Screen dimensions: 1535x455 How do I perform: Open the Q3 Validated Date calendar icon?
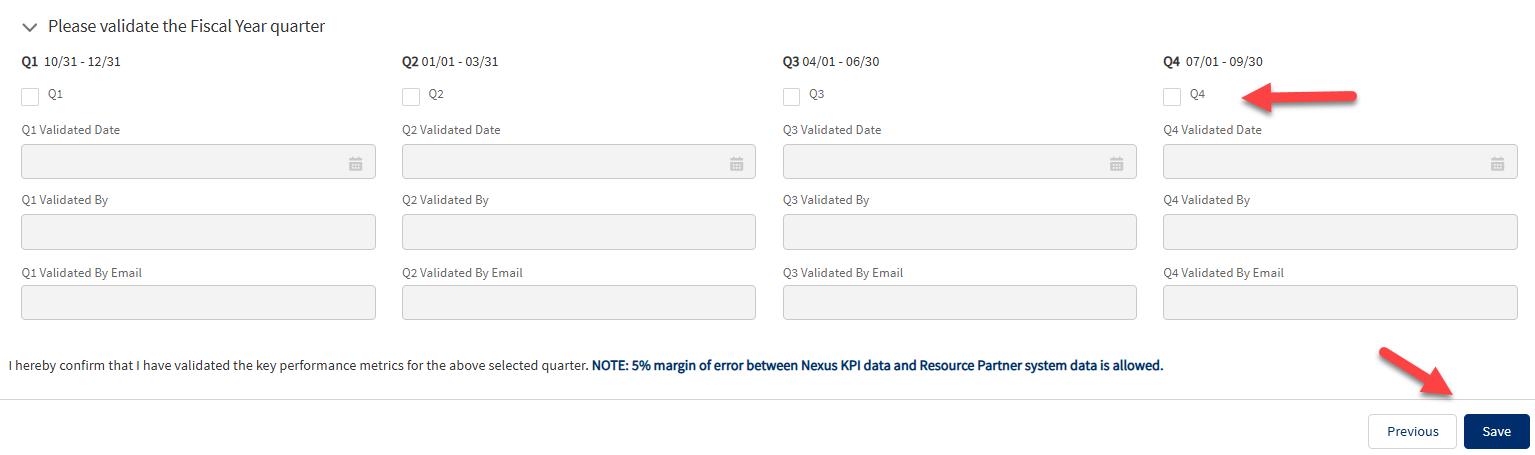(x=1117, y=163)
